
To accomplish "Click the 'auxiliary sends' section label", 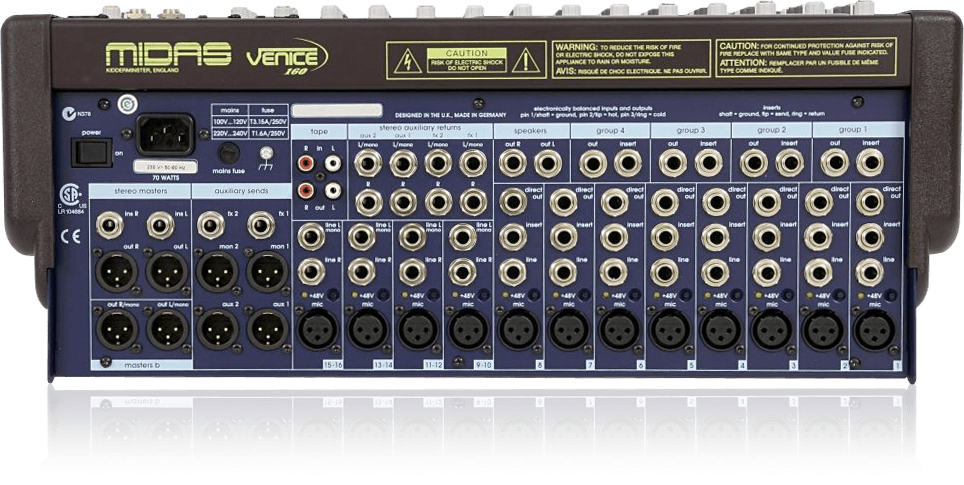I will pyautogui.click(x=242, y=191).
